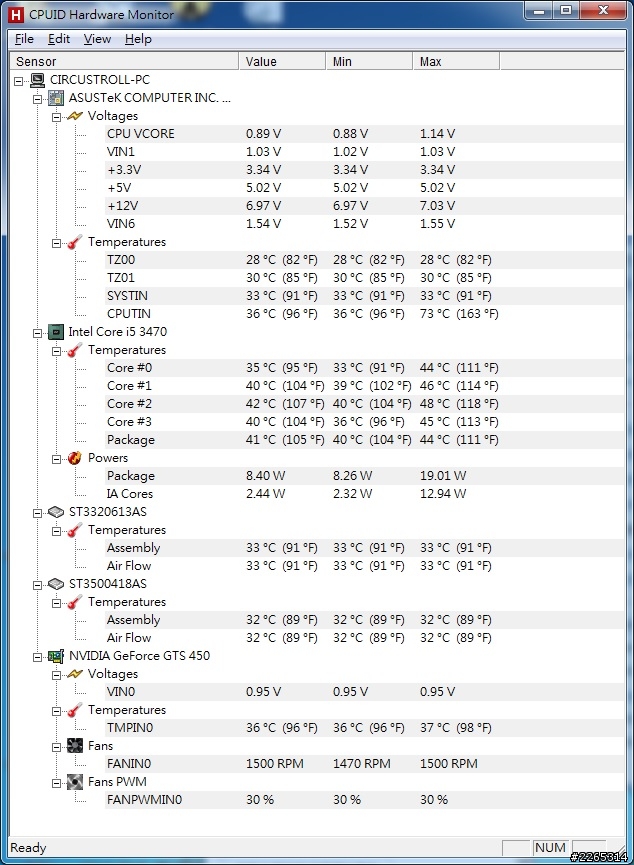Select the VIN6 voltage row
The height and width of the screenshot is (865, 634).
(x=365, y=223)
